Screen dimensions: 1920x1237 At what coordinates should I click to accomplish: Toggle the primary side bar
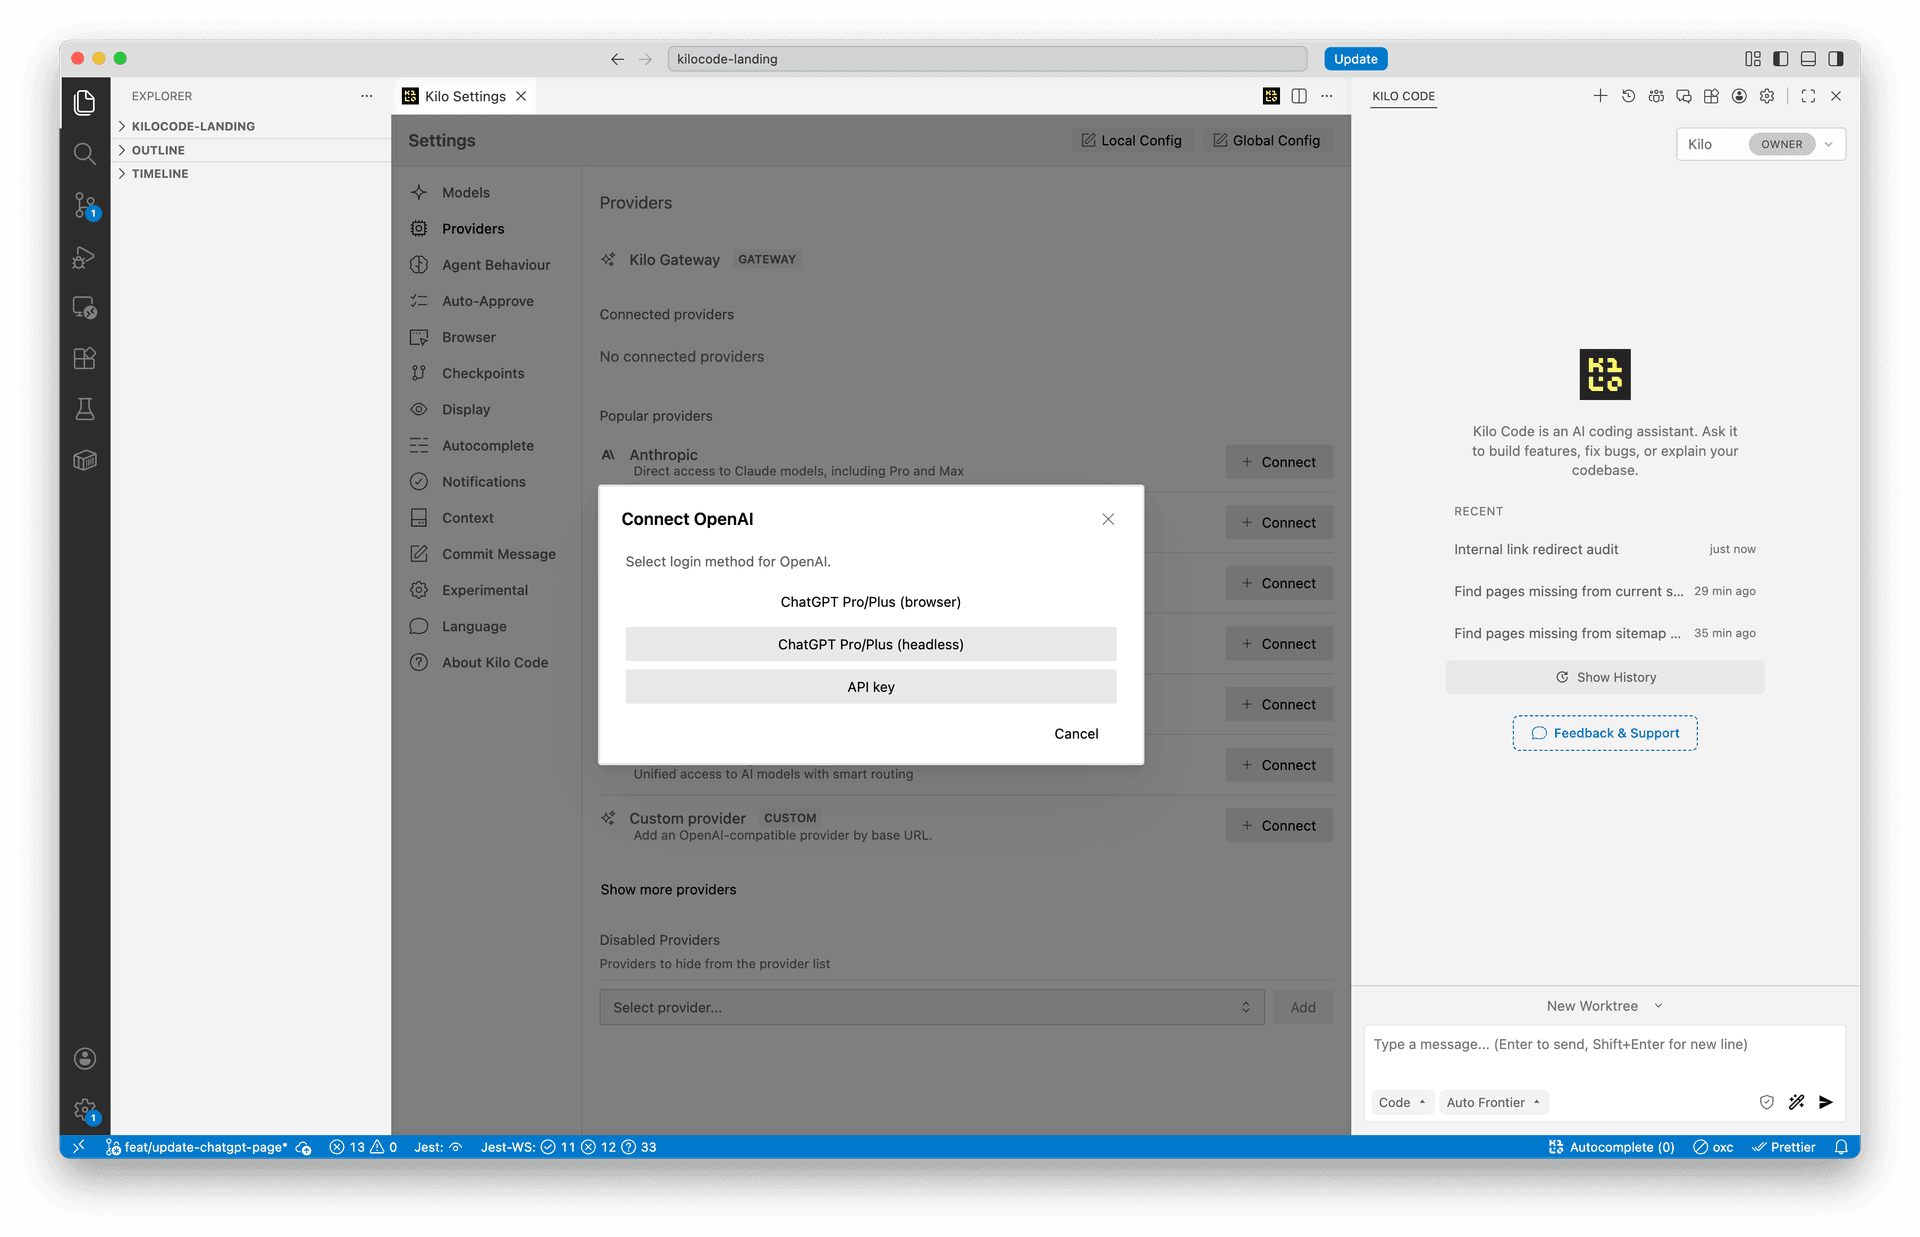click(x=1780, y=59)
